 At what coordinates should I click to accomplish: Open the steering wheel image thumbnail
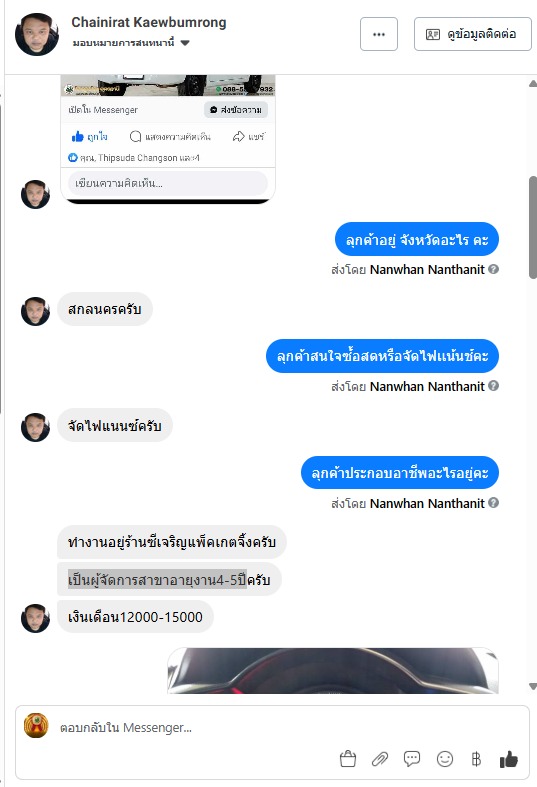pos(333,671)
